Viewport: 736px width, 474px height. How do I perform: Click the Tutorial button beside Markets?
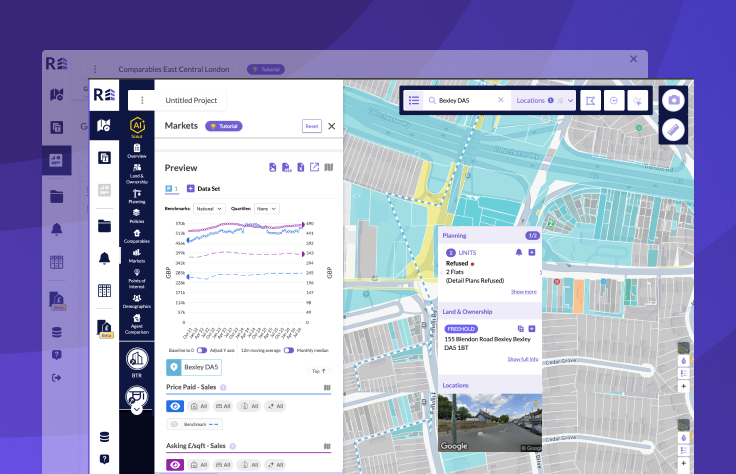tap(224, 126)
